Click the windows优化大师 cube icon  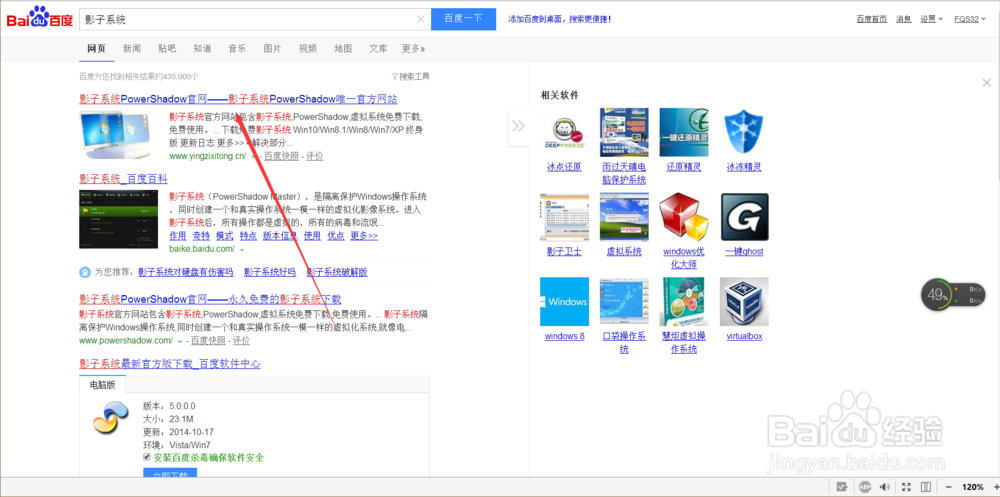click(684, 218)
